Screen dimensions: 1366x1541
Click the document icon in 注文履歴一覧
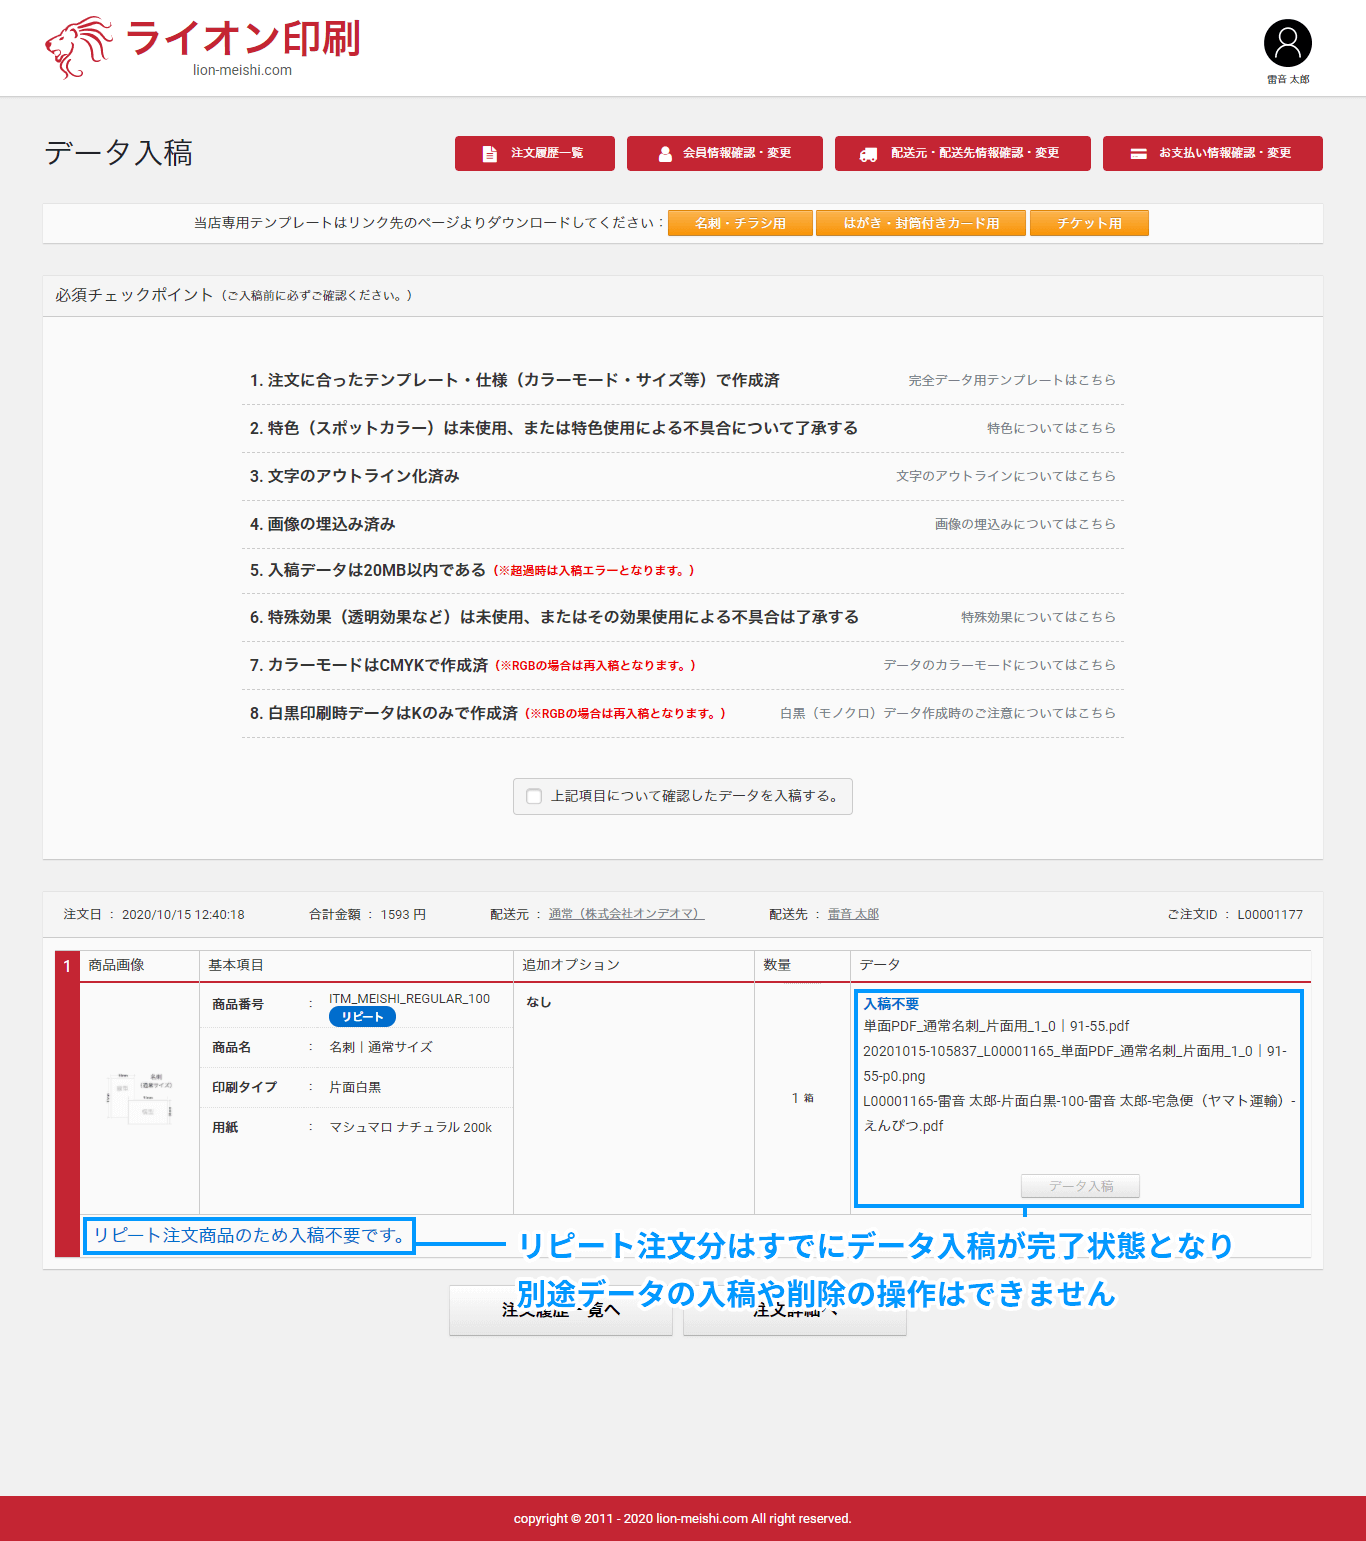pyautogui.click(x=489, y=154)
